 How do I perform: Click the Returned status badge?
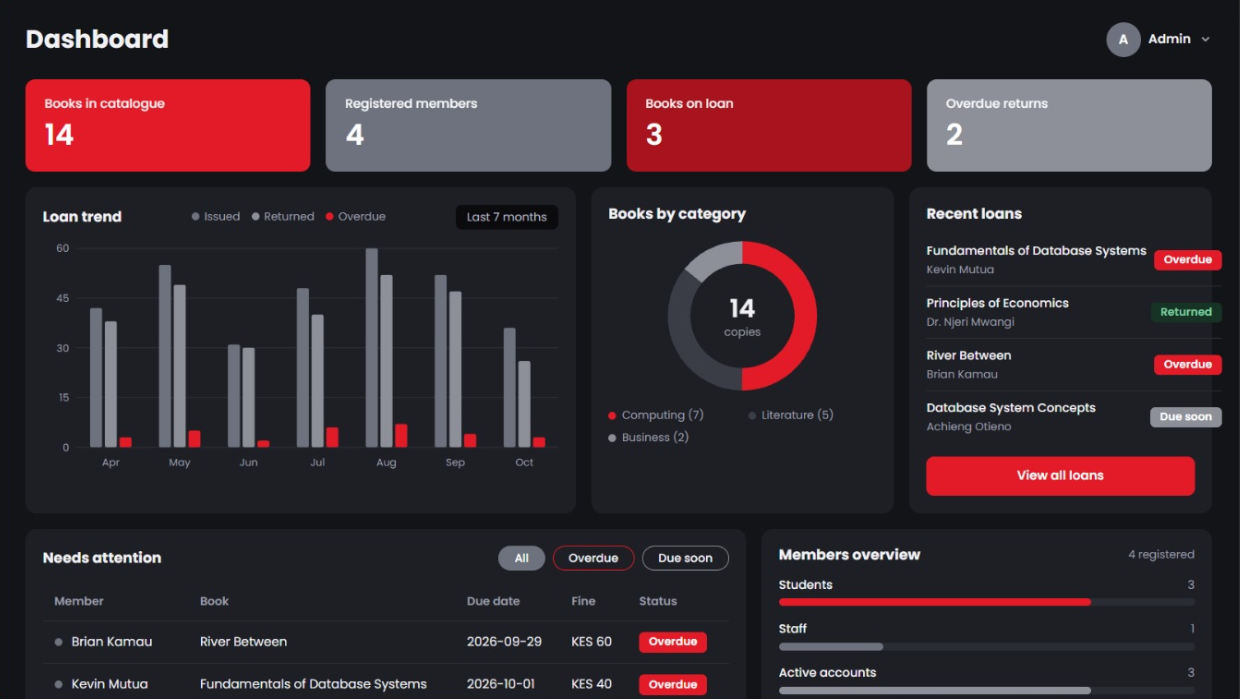tap(1186, 312)
